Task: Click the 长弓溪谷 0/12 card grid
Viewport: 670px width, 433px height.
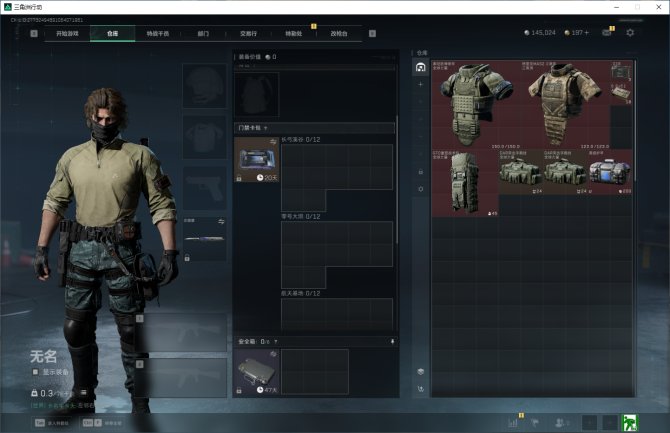Action: coord(337,178)
